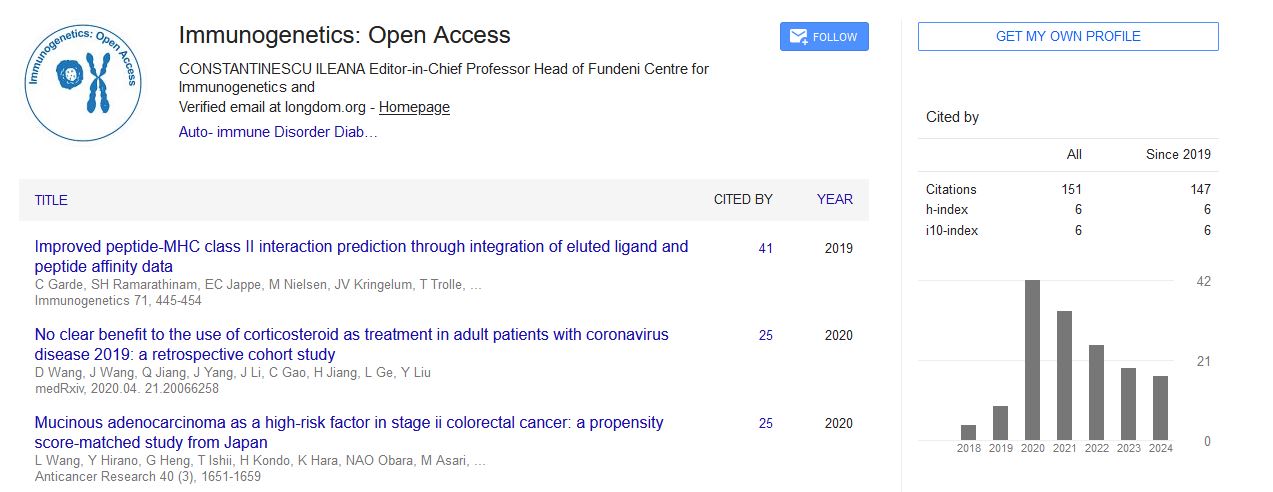Click the Immunogenetics journal logo thumbnail
Image resolution: width=1273 pixels, height=492 pixels.
click(x=82, y=81)
